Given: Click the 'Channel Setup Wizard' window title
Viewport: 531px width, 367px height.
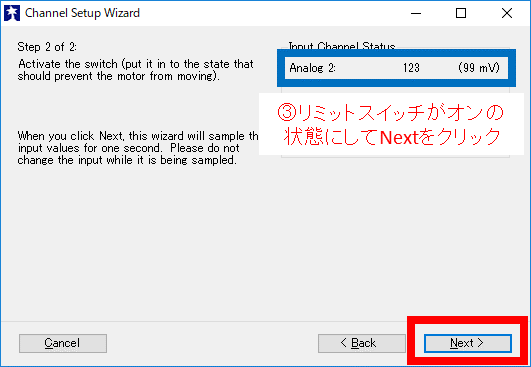Looking at the screenshot, I should tap(82, 13).
